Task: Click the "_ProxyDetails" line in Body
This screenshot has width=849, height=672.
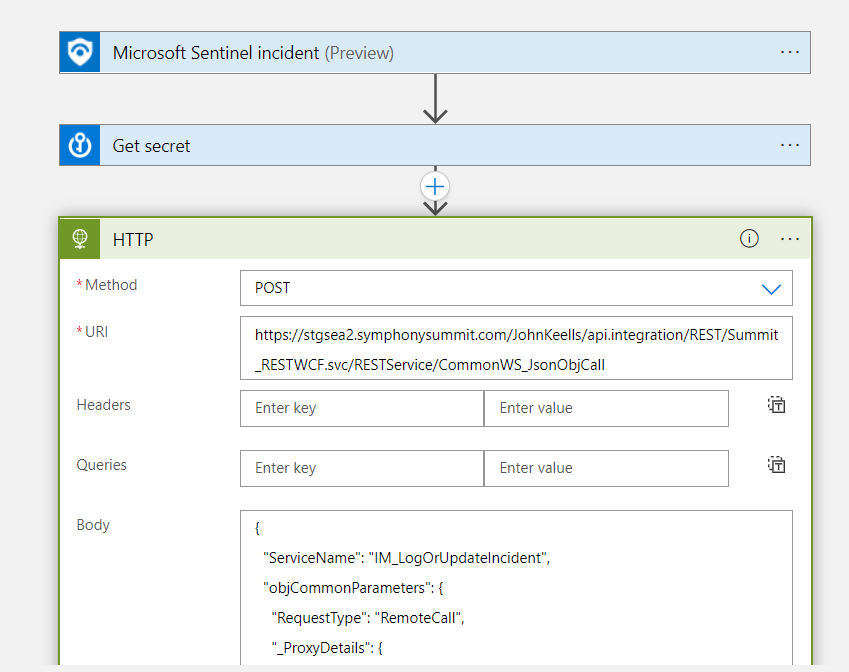Action: [x=327, y=648]
